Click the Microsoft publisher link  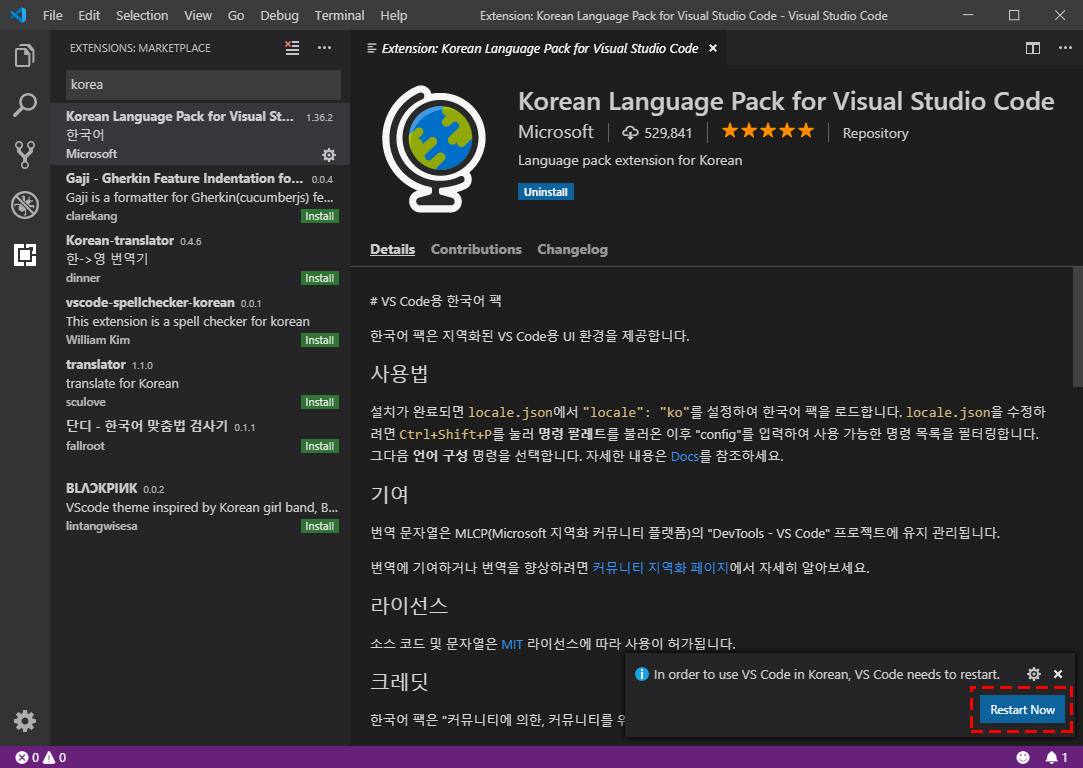(x=555, y=132)
